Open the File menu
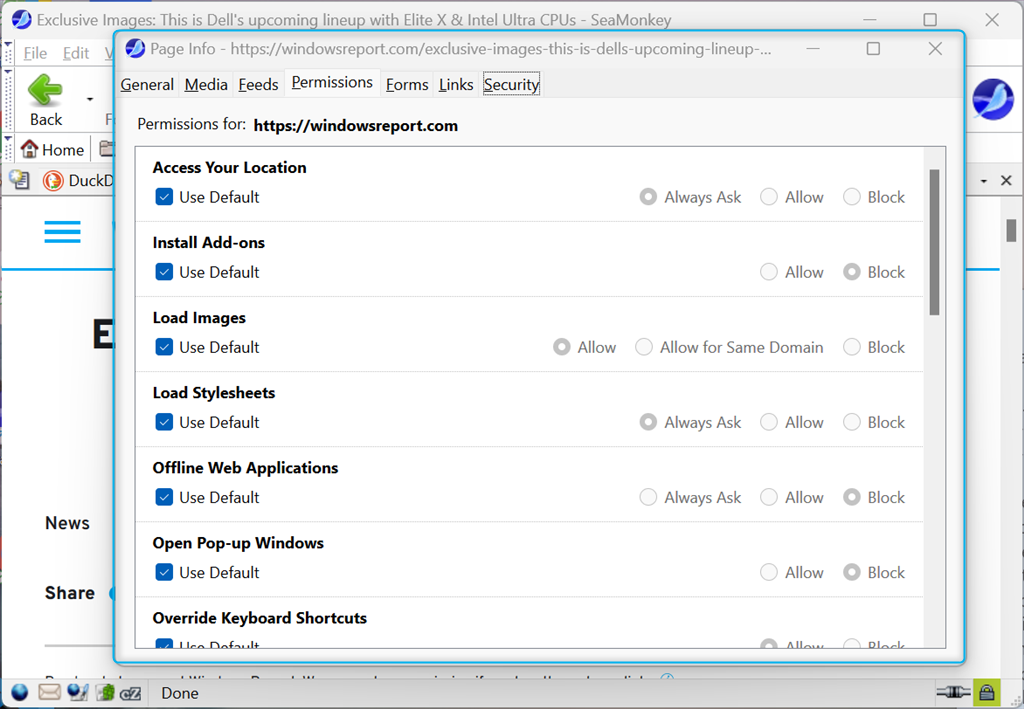This screenshot has width=1024, height=709. tap(35, 53)
